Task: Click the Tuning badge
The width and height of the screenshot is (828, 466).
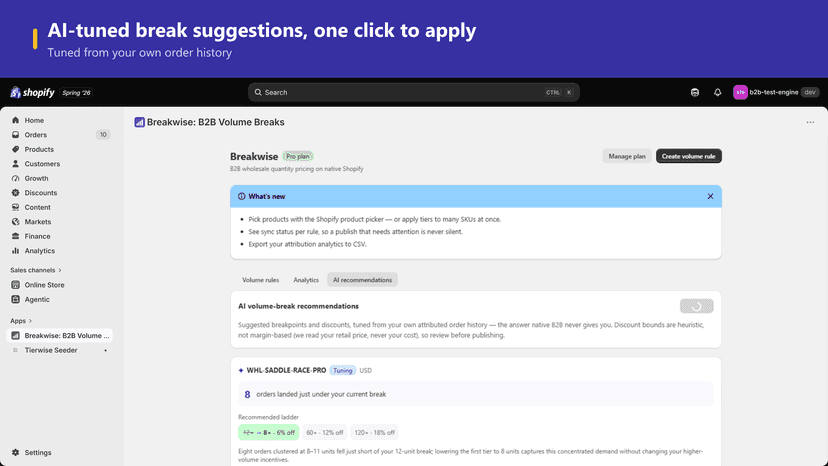Action: [343, 370]
